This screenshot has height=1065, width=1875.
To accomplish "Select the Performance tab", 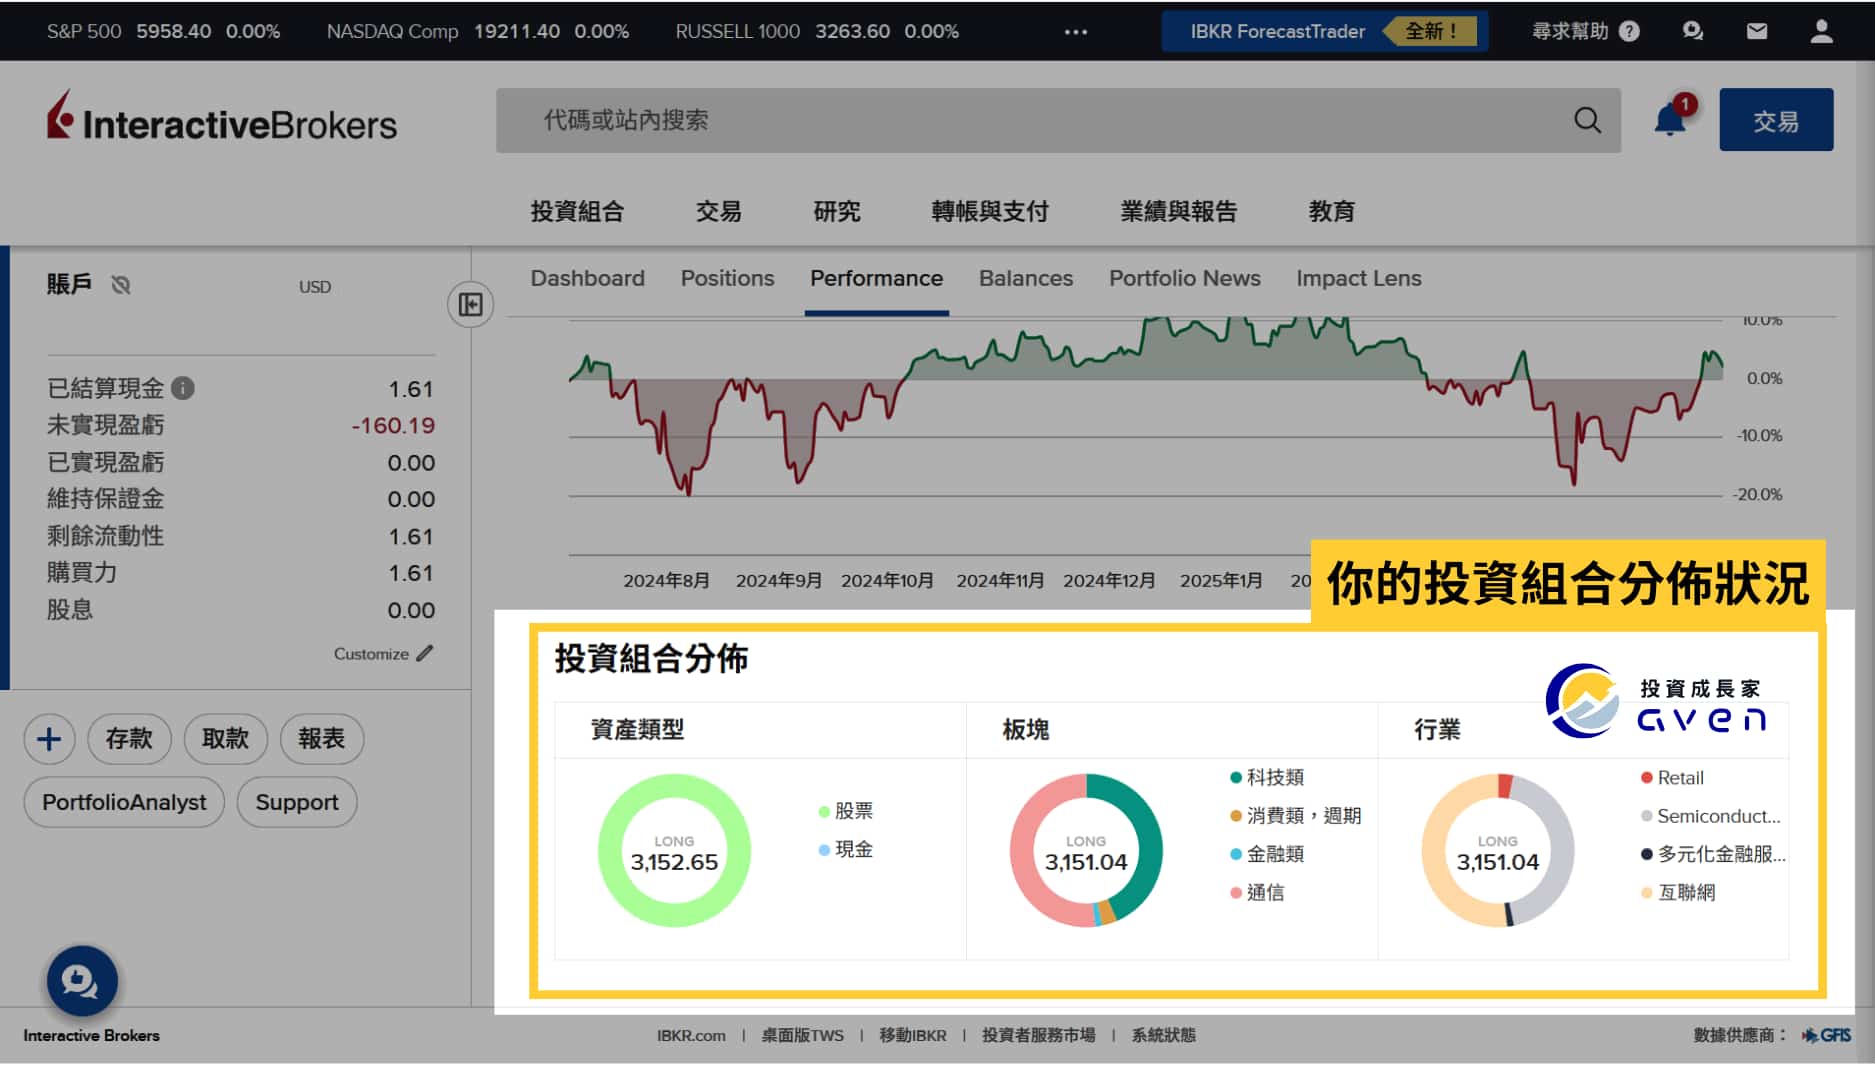I will pyautogui.click(x=876, y=278).
